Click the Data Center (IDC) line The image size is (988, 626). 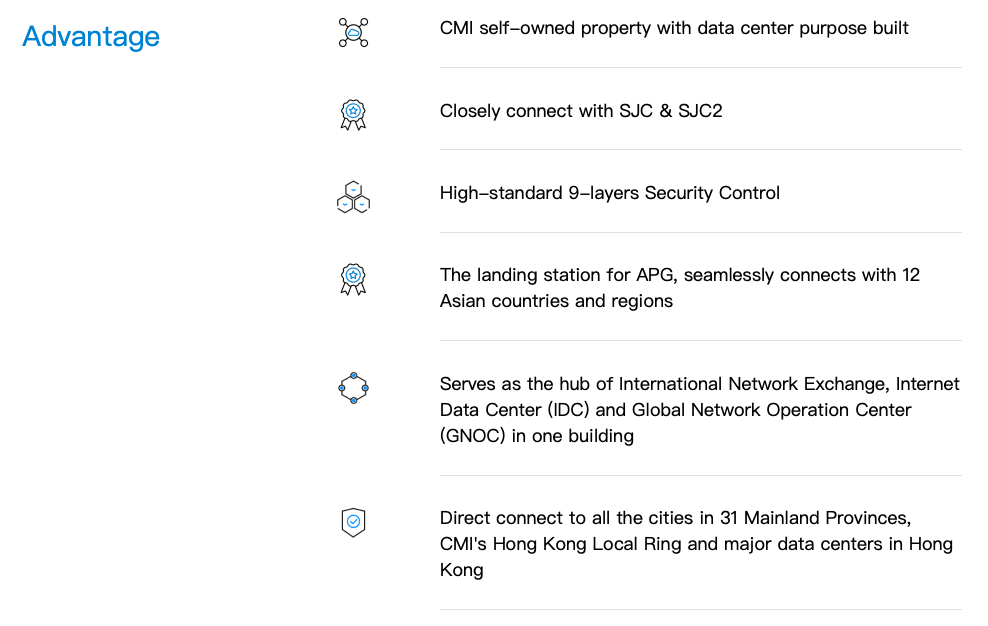coord(675,410)
